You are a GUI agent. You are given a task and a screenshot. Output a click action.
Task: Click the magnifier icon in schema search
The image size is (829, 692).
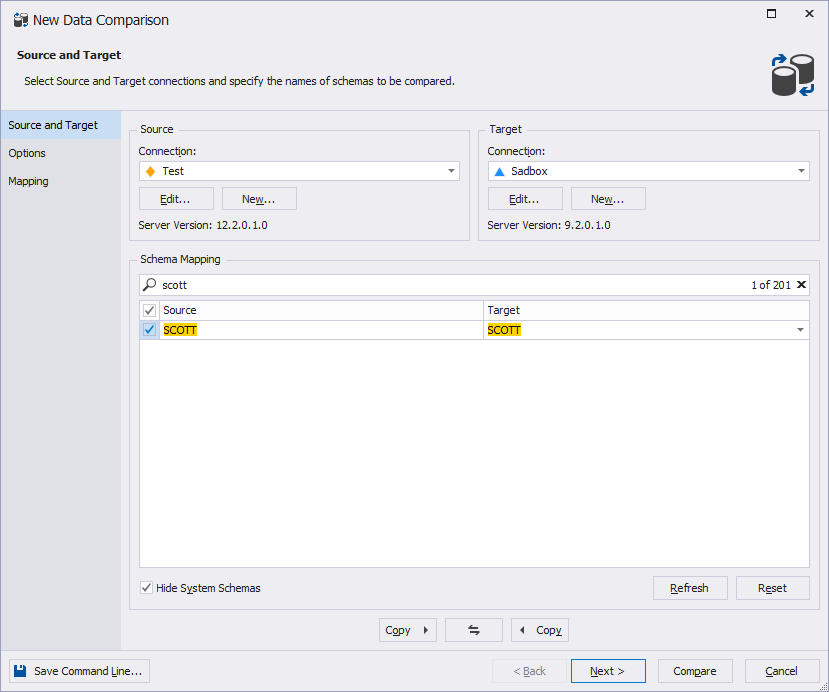point(150,285)
